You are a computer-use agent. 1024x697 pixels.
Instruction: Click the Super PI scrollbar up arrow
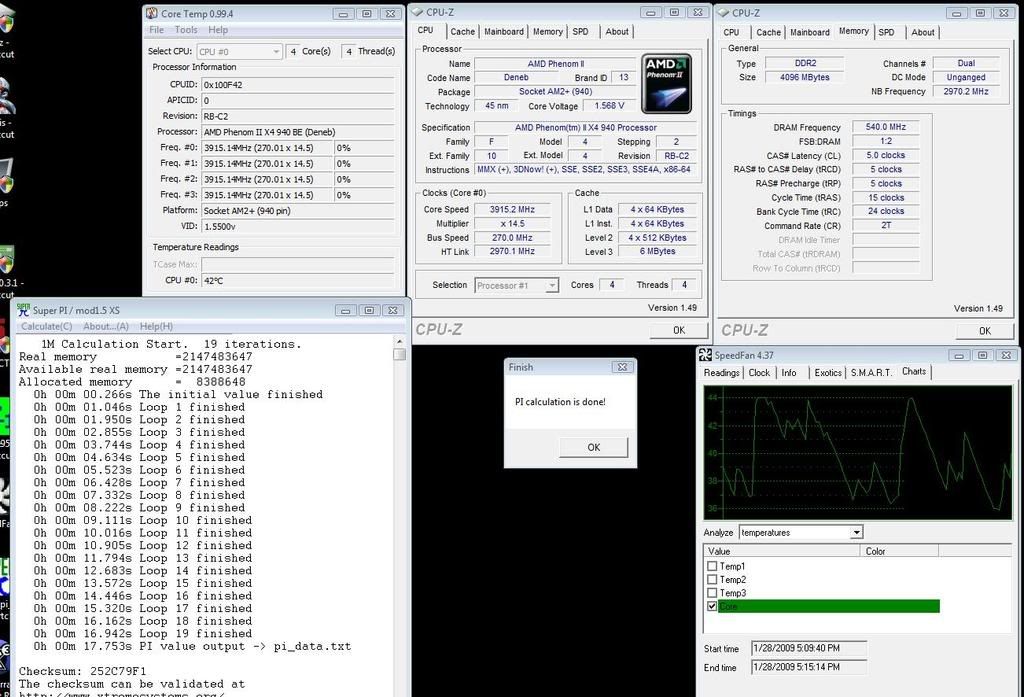(400, 342)
